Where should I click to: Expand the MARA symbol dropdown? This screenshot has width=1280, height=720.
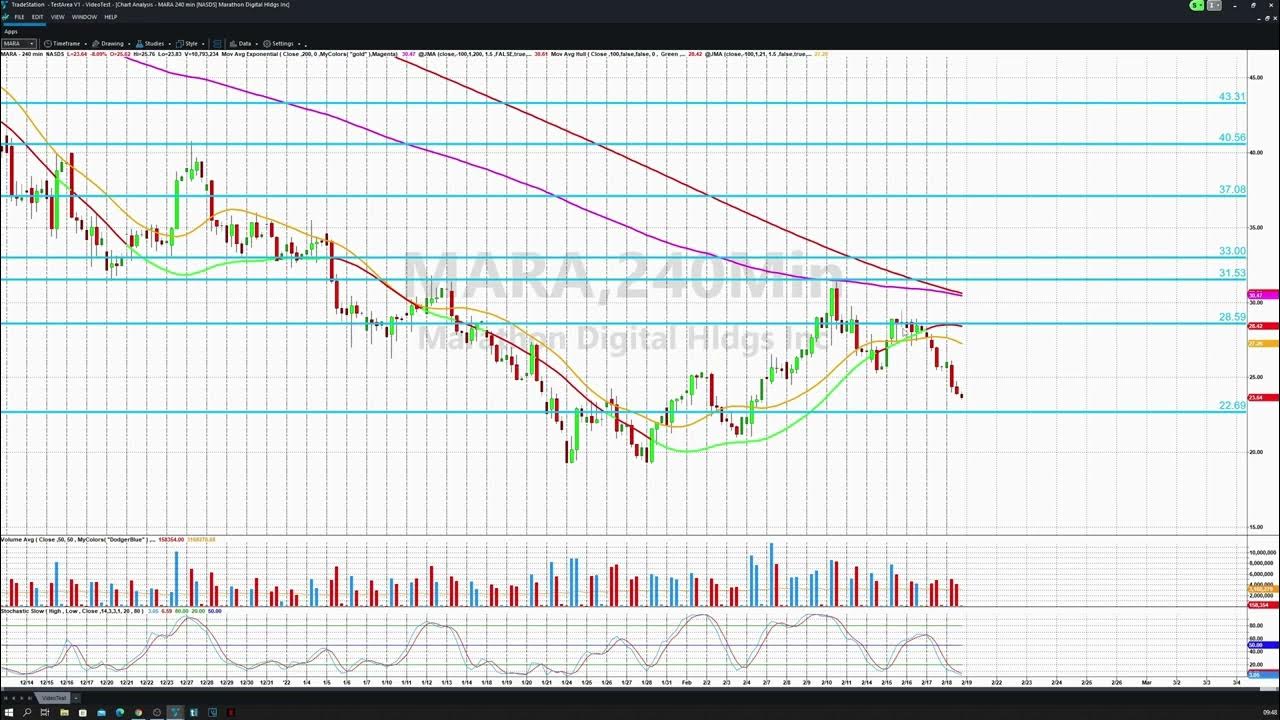click(32, 44)
